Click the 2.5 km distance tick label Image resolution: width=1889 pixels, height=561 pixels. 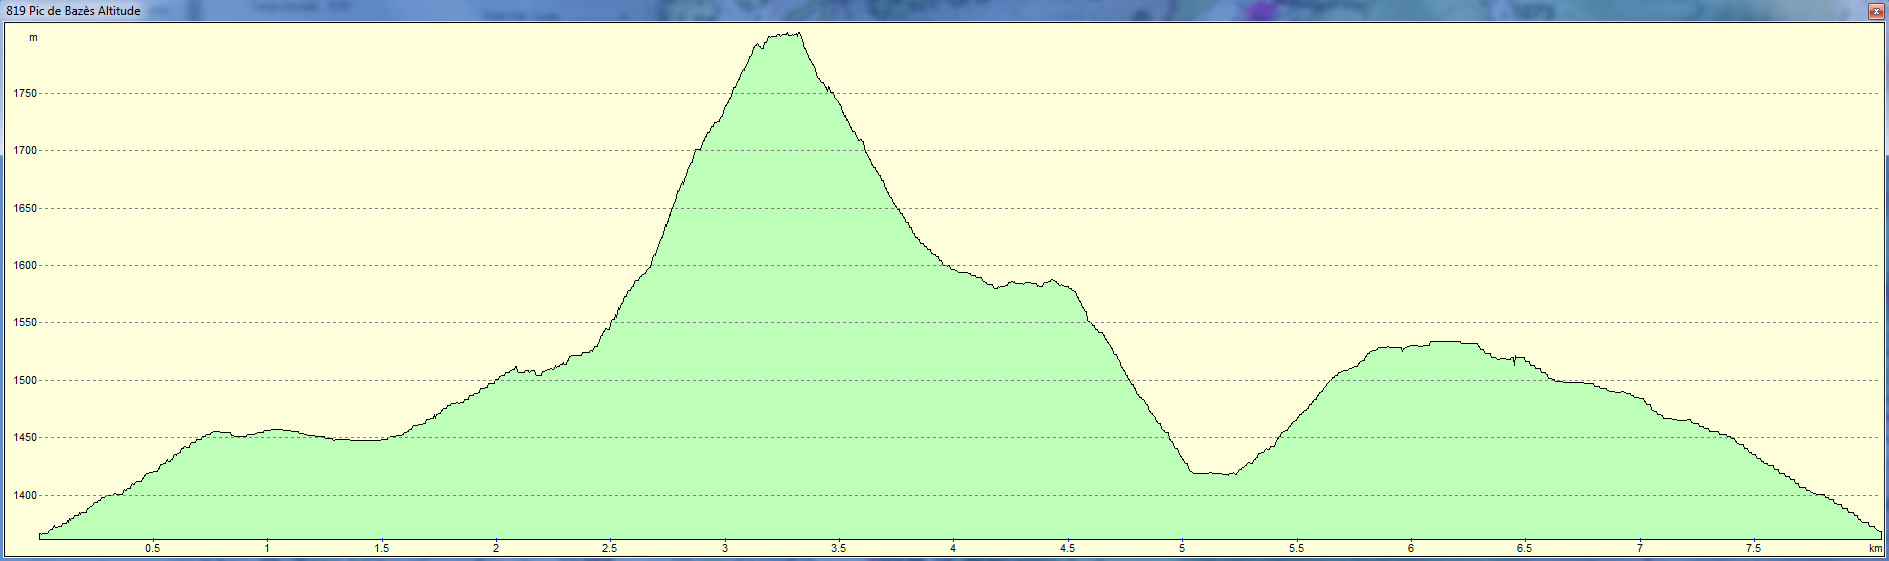(x=609, y=548)
